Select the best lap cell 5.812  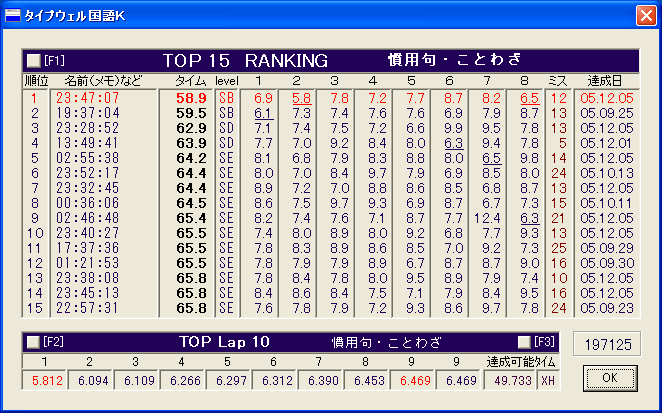tap(44, 380)
